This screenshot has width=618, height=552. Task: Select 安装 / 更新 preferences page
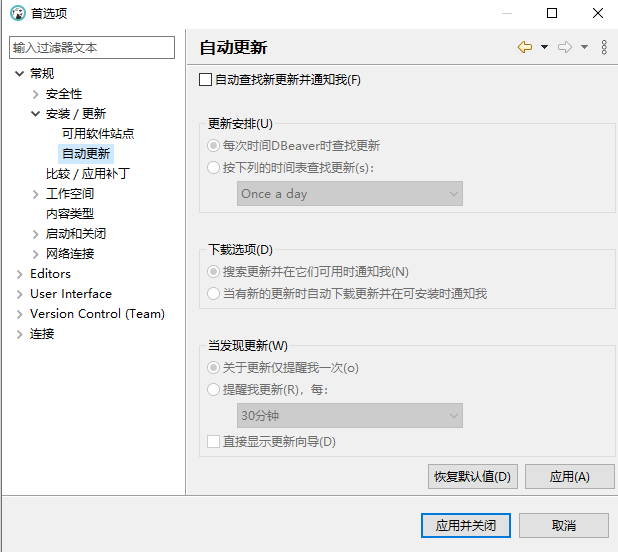76,114
